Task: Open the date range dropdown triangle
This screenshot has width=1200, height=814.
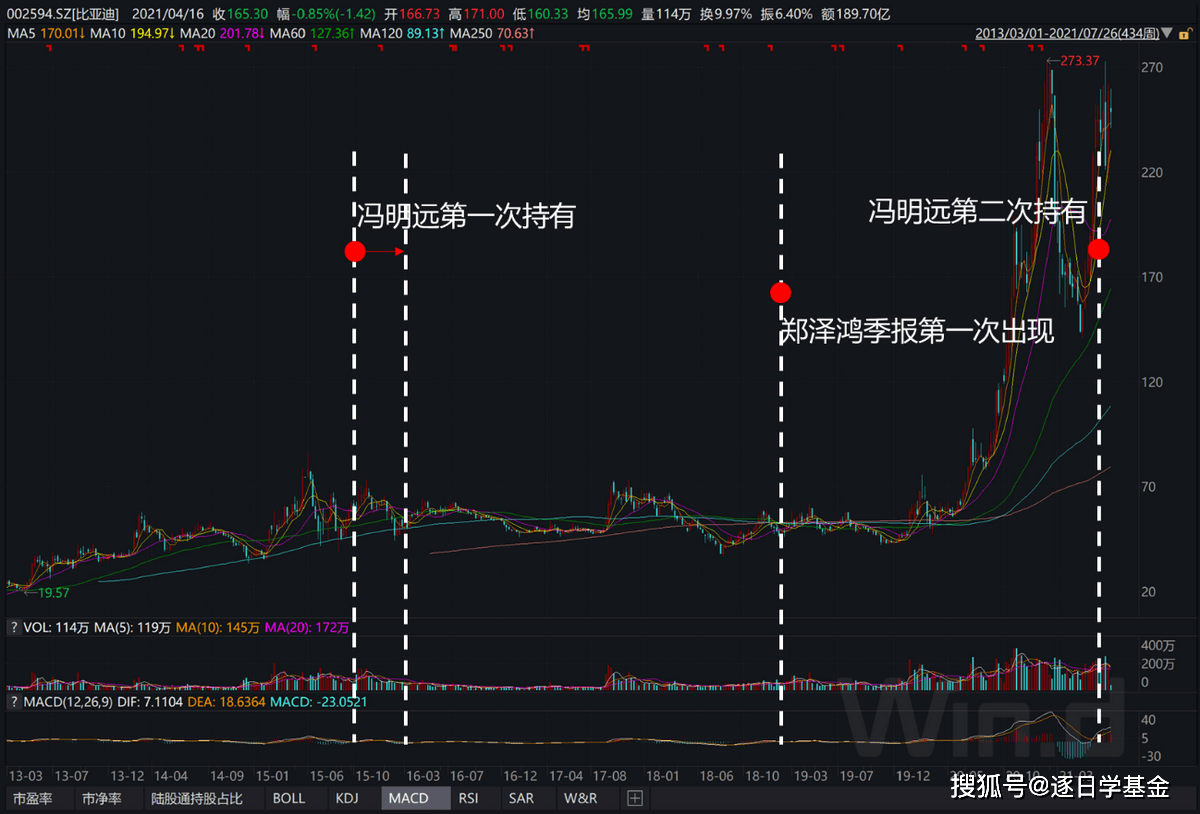Action: [1167, 34]
